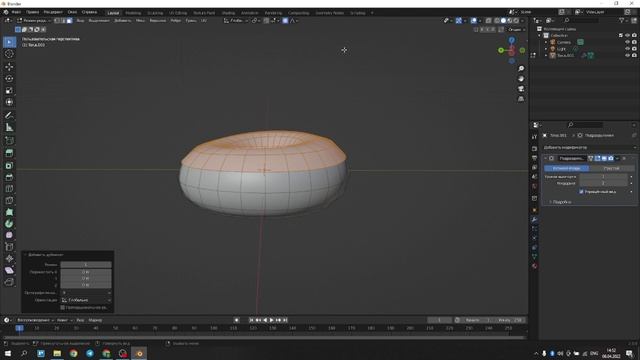This screenshot has height=360, width=640.
Task: Open the Global orientation dropdown in header
Action: coord(236,20)
